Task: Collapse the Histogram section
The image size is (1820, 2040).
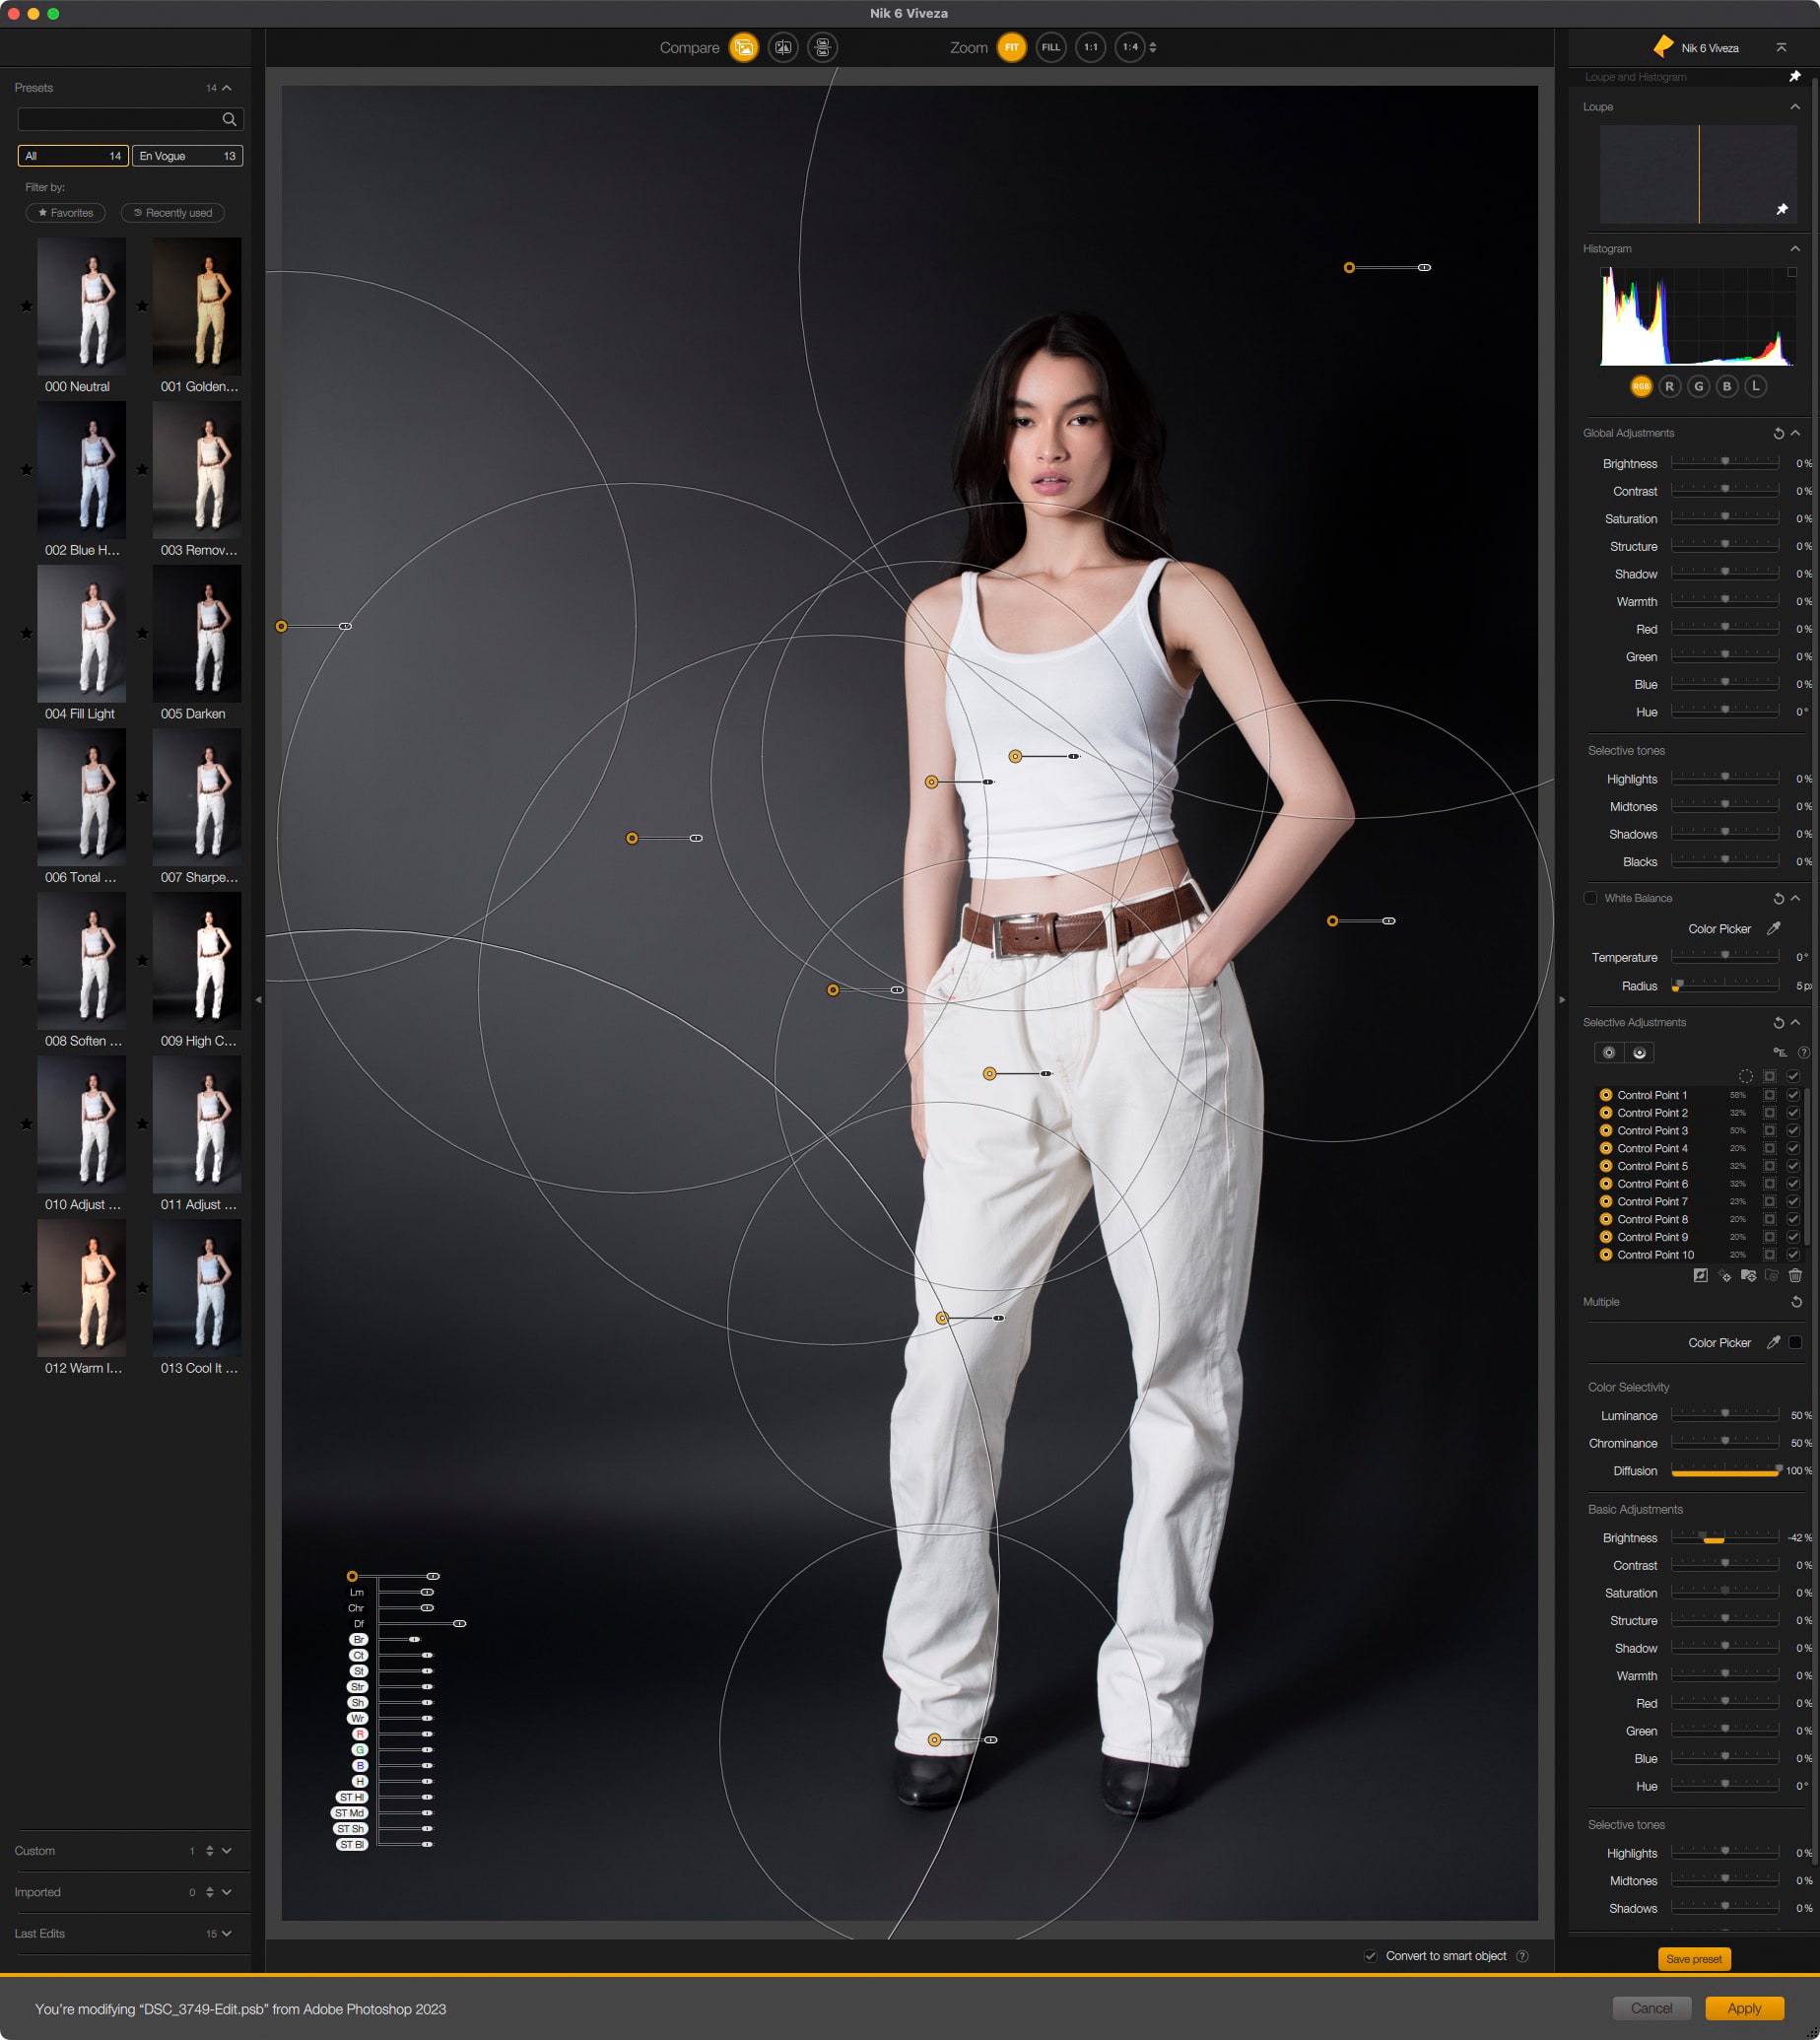Action: [x=1795, y=249]
